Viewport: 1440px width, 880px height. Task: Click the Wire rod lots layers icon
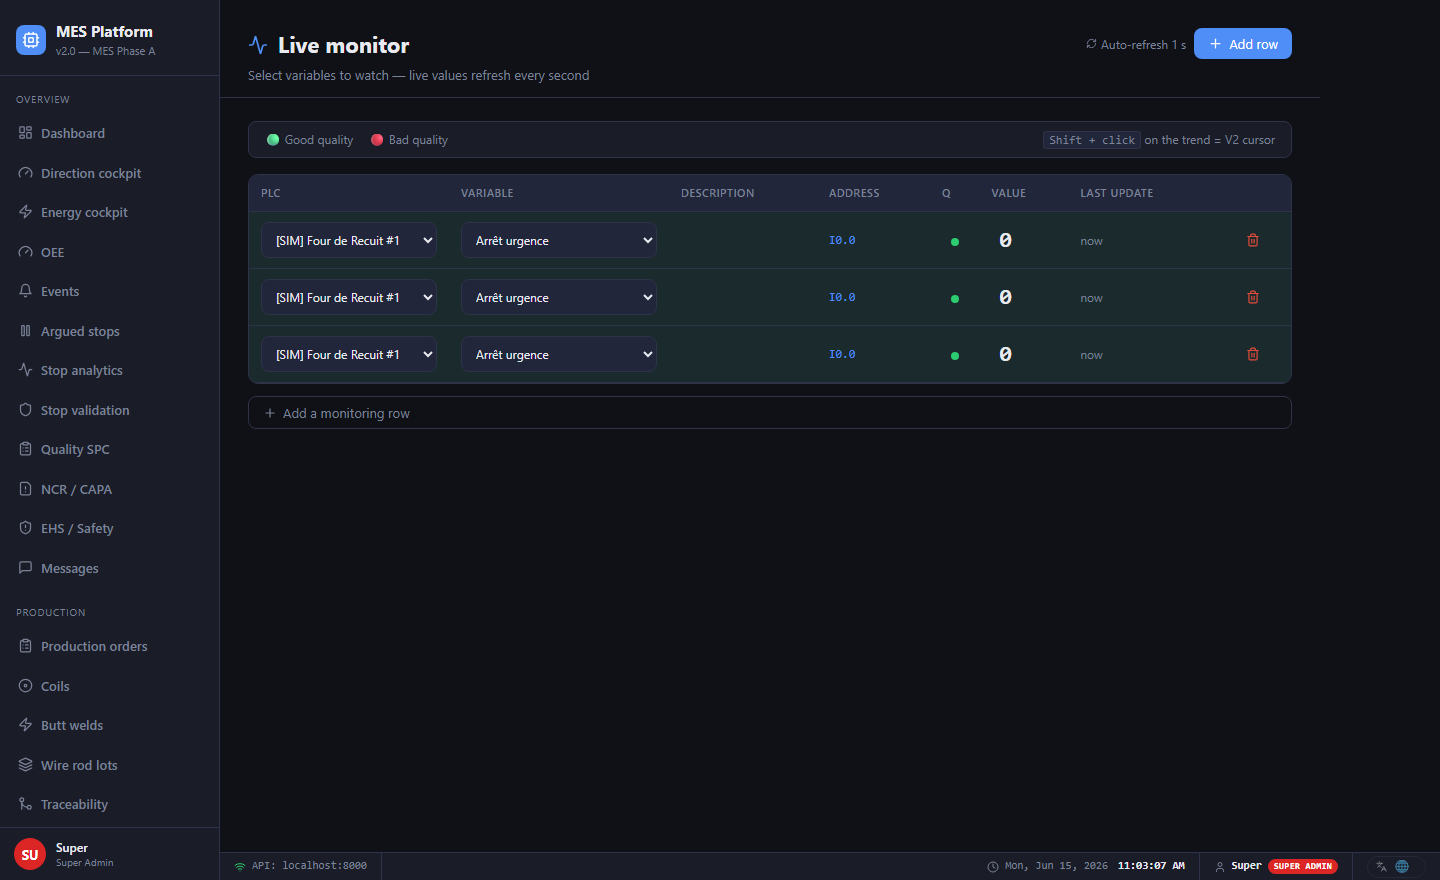(x=26, y=765)
